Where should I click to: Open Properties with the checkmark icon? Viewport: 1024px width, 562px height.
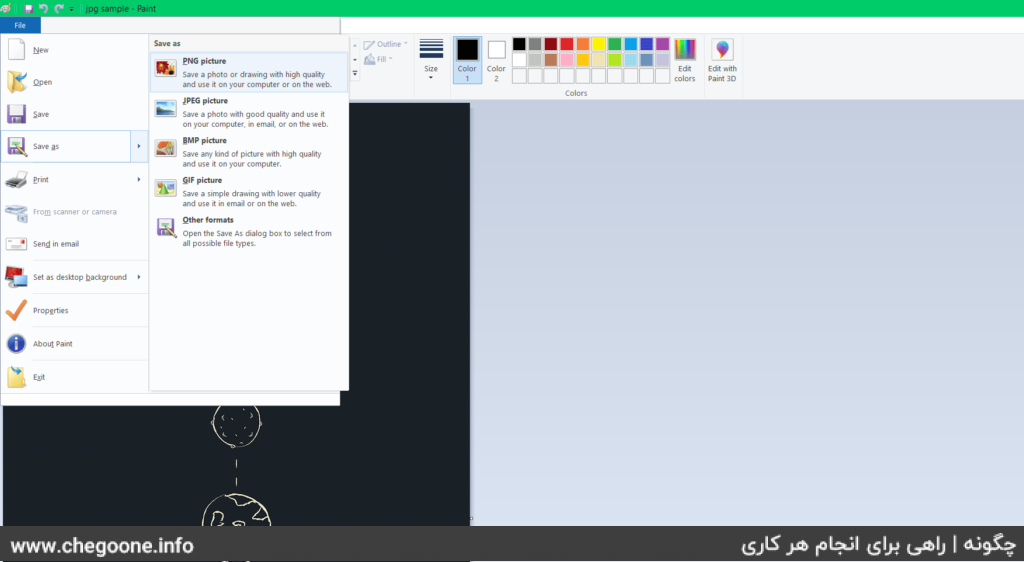click(x=16, y=310)
